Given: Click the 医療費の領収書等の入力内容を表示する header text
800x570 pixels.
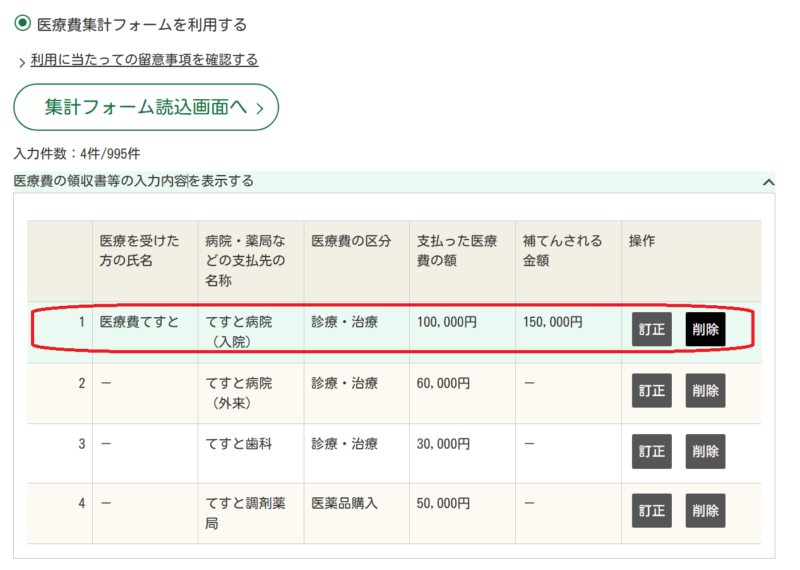Looking at the screenshot, I should (133, 181).
